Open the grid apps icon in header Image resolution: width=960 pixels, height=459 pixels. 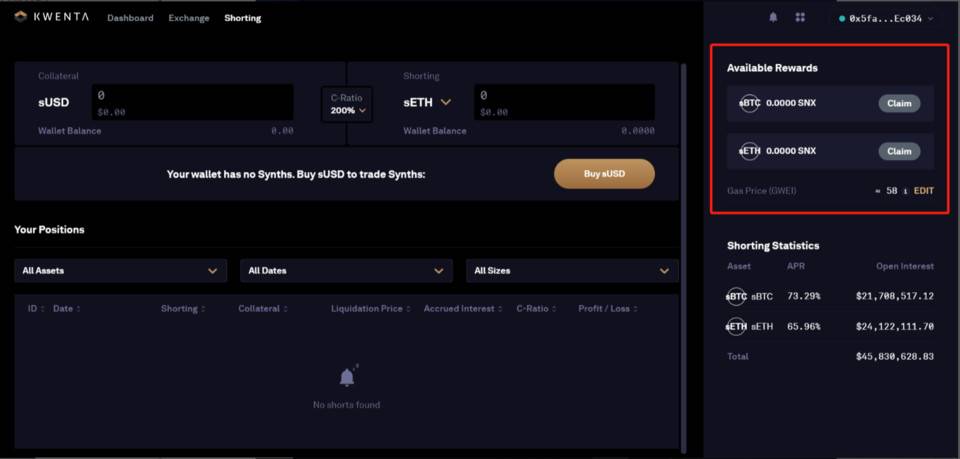[800, 18]
